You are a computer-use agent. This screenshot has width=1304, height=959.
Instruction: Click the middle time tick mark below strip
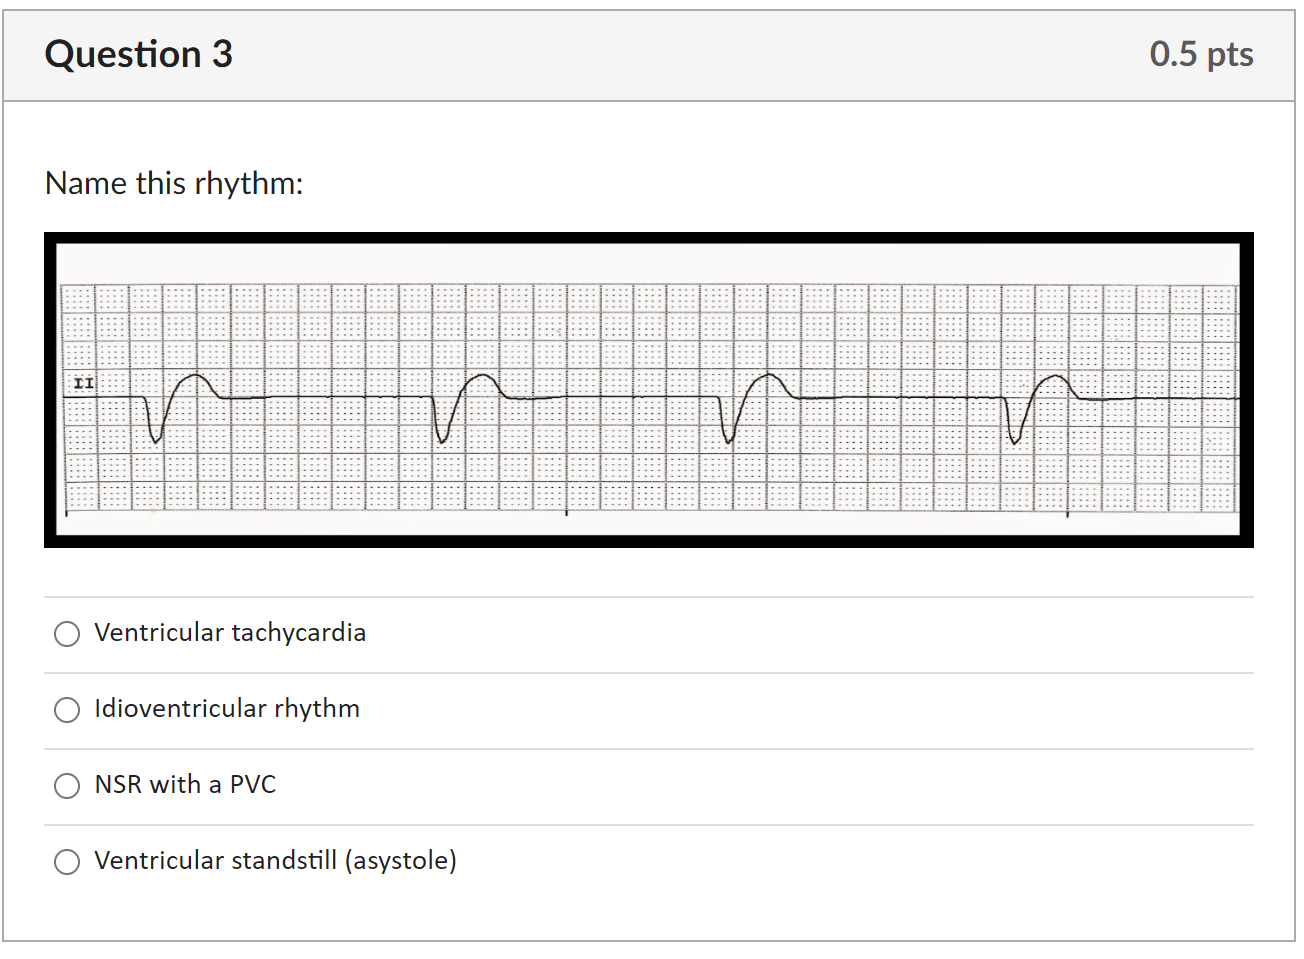click(567, 513)
